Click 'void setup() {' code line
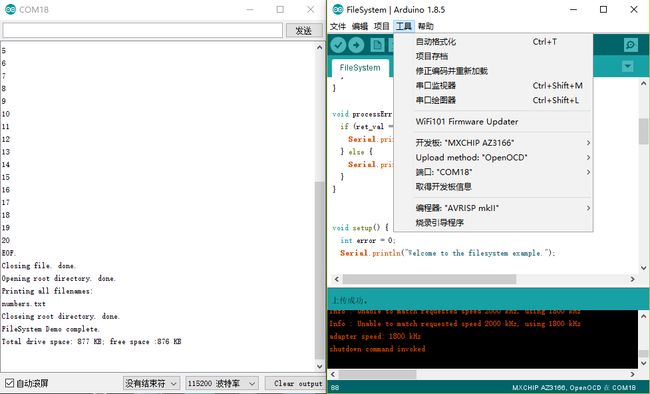This screenshot has height=394, width=650. 360,228
